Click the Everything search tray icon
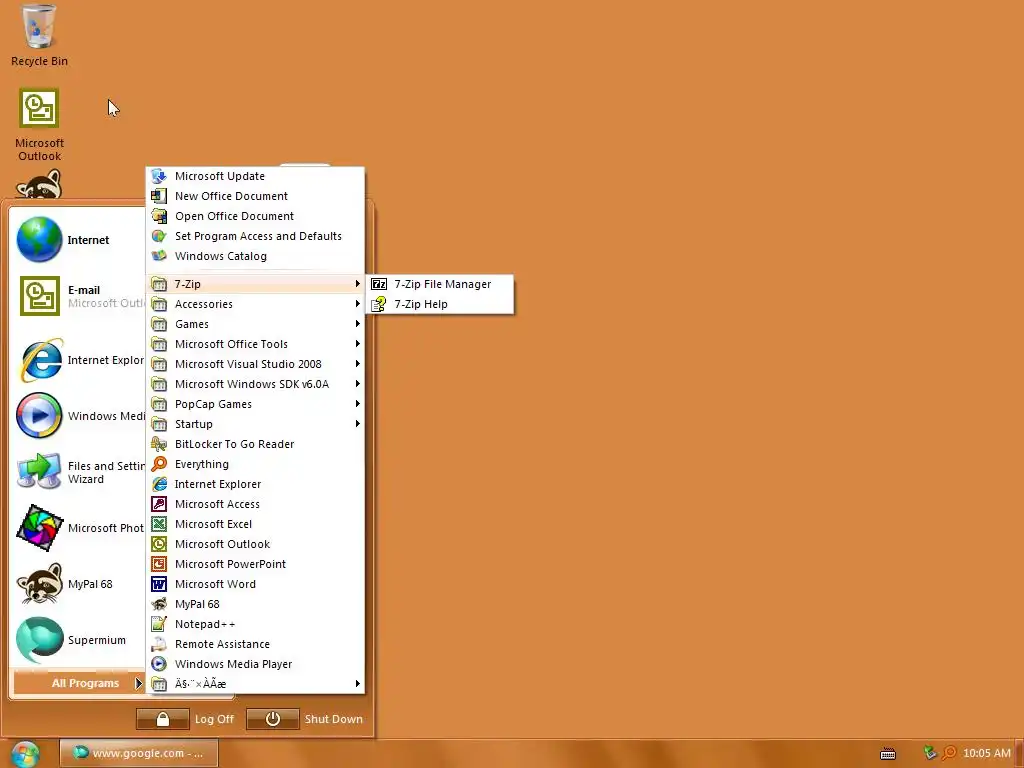 [x=949, y=754]
